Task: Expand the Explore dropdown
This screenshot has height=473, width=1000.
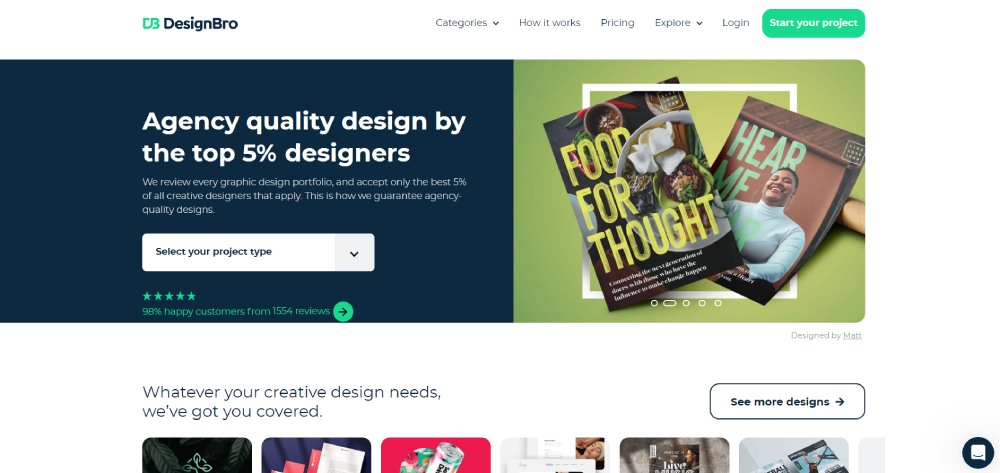Action: (679, 23)
